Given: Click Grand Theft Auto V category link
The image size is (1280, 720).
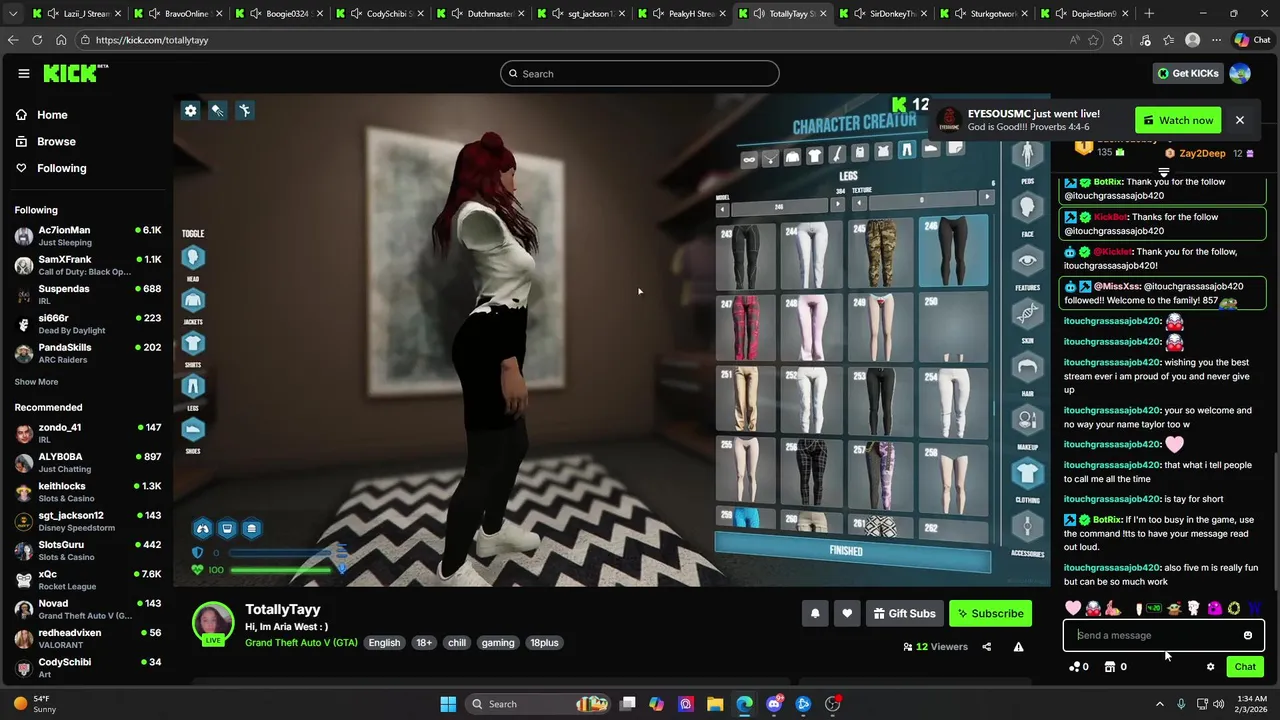Looking at the screenshot, I should coord(301,643).
